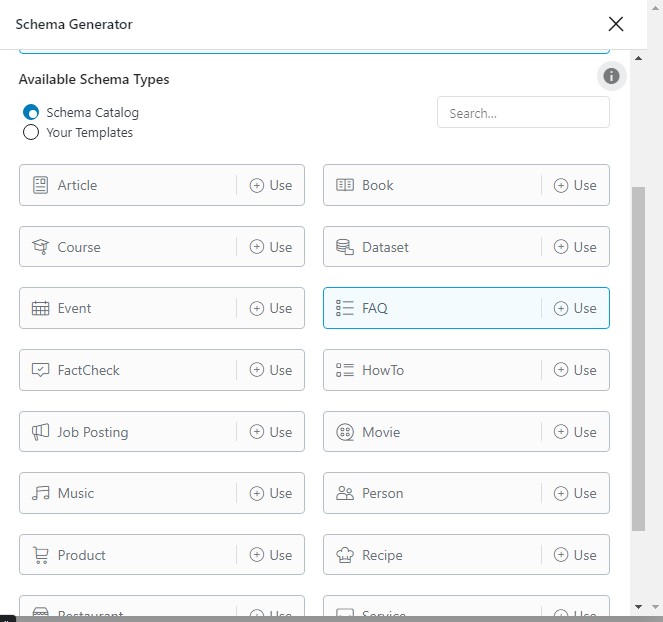663x622 pixels.
Task: Click the dialog vertical scrollbar thumb
Action: tap(638, 359)
